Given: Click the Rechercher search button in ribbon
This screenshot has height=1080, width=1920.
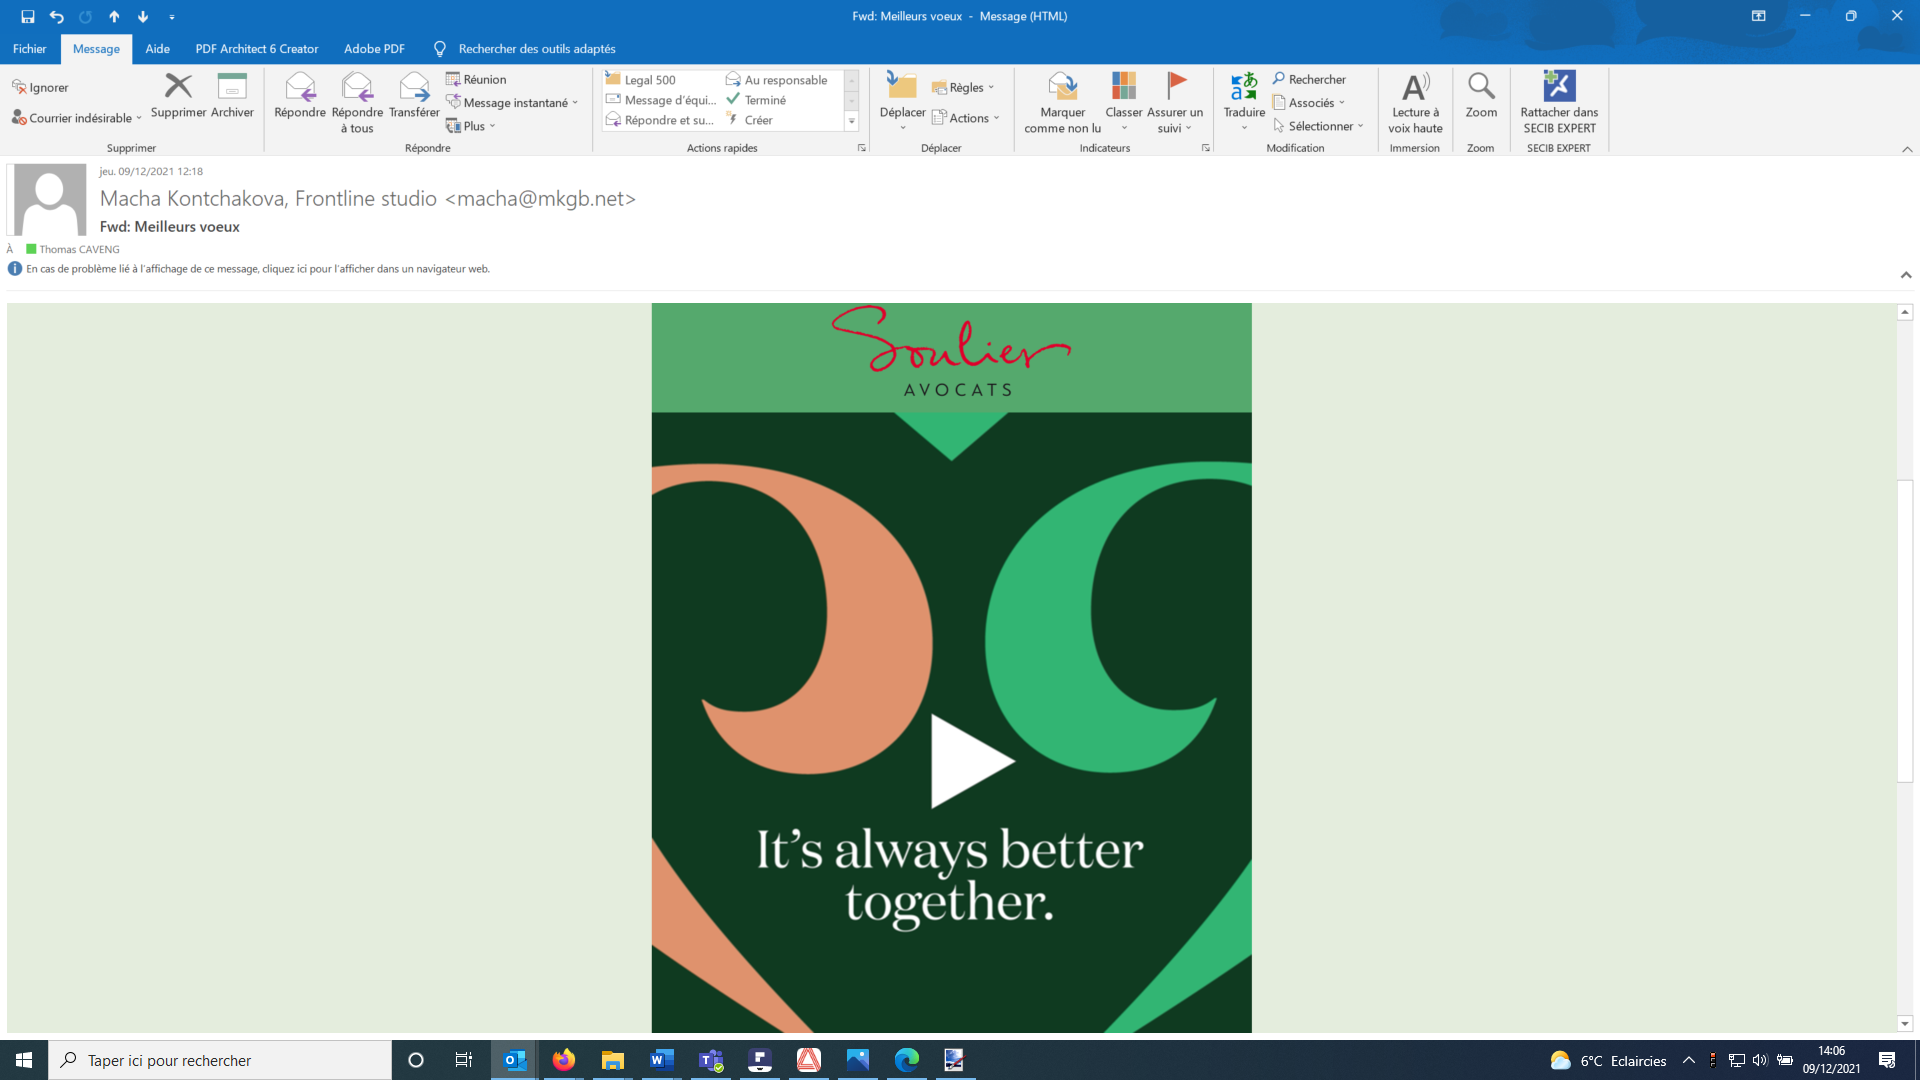Looking at the screenshot, I should (1309, 79).
